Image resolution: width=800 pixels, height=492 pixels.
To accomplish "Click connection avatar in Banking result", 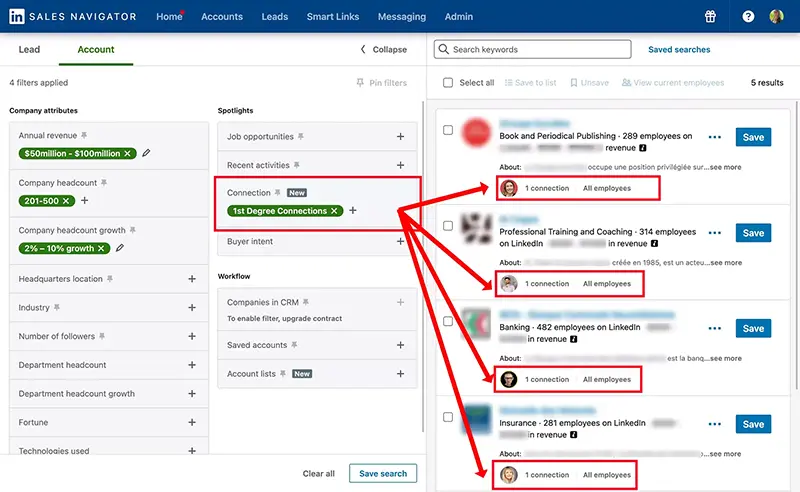I will [x=509, y=379].
